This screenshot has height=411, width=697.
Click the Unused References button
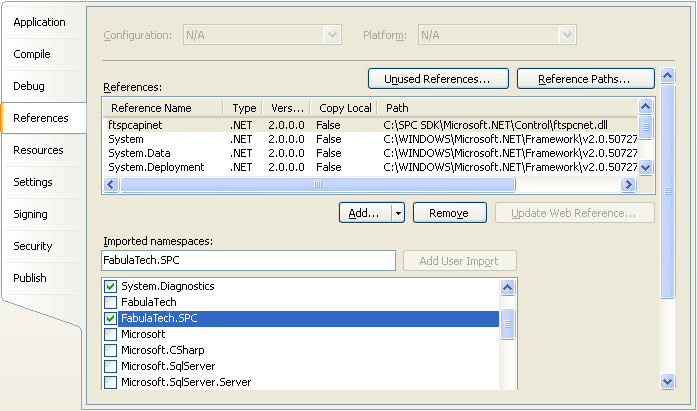point(438,79)
